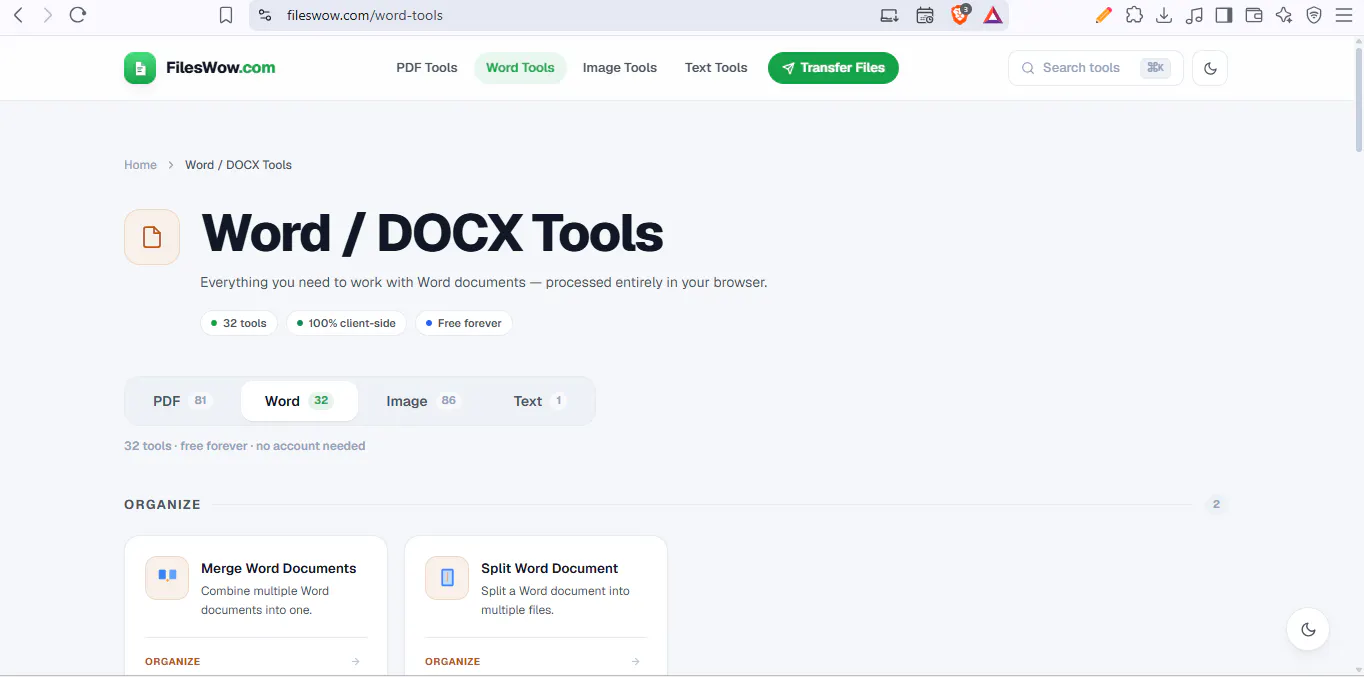Open the extensions puzzle icon
The image size is (1364, 677).
(1134, 15)
